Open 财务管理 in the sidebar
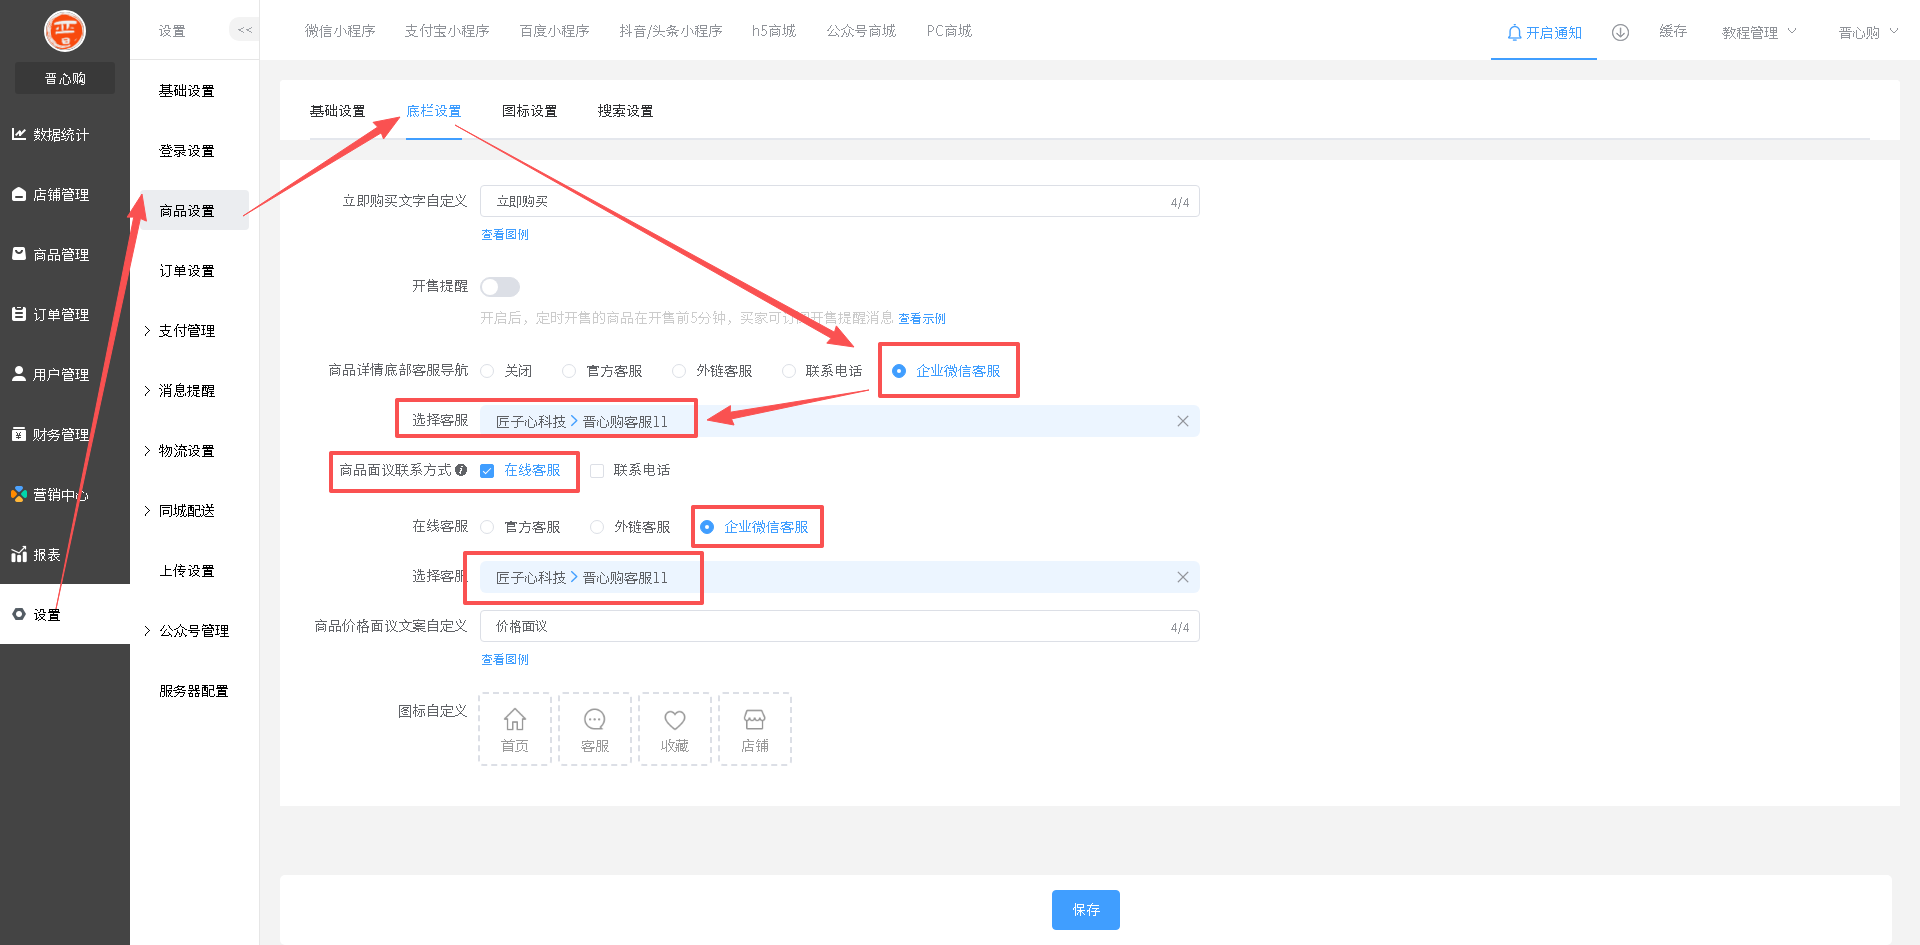Image resolution: width=1920 pixels, height=945 pixels. [50, 434]
